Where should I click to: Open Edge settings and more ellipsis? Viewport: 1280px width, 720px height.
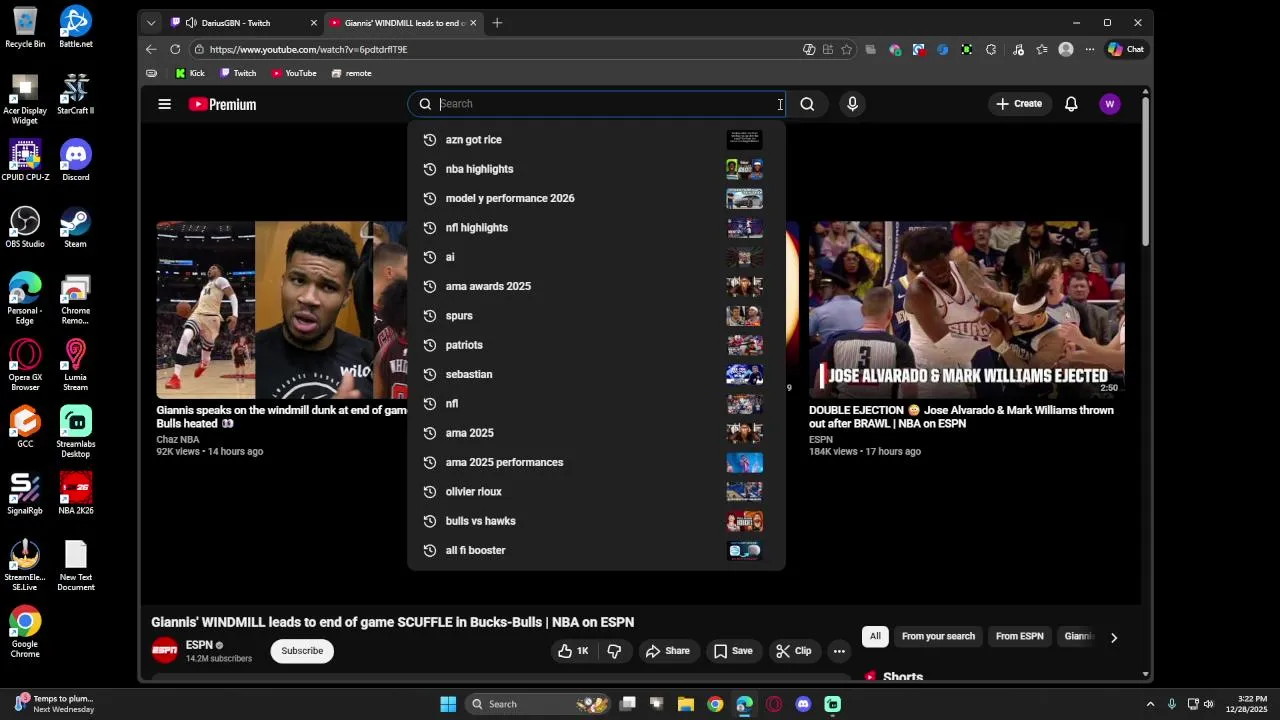tap(1090, 49)
